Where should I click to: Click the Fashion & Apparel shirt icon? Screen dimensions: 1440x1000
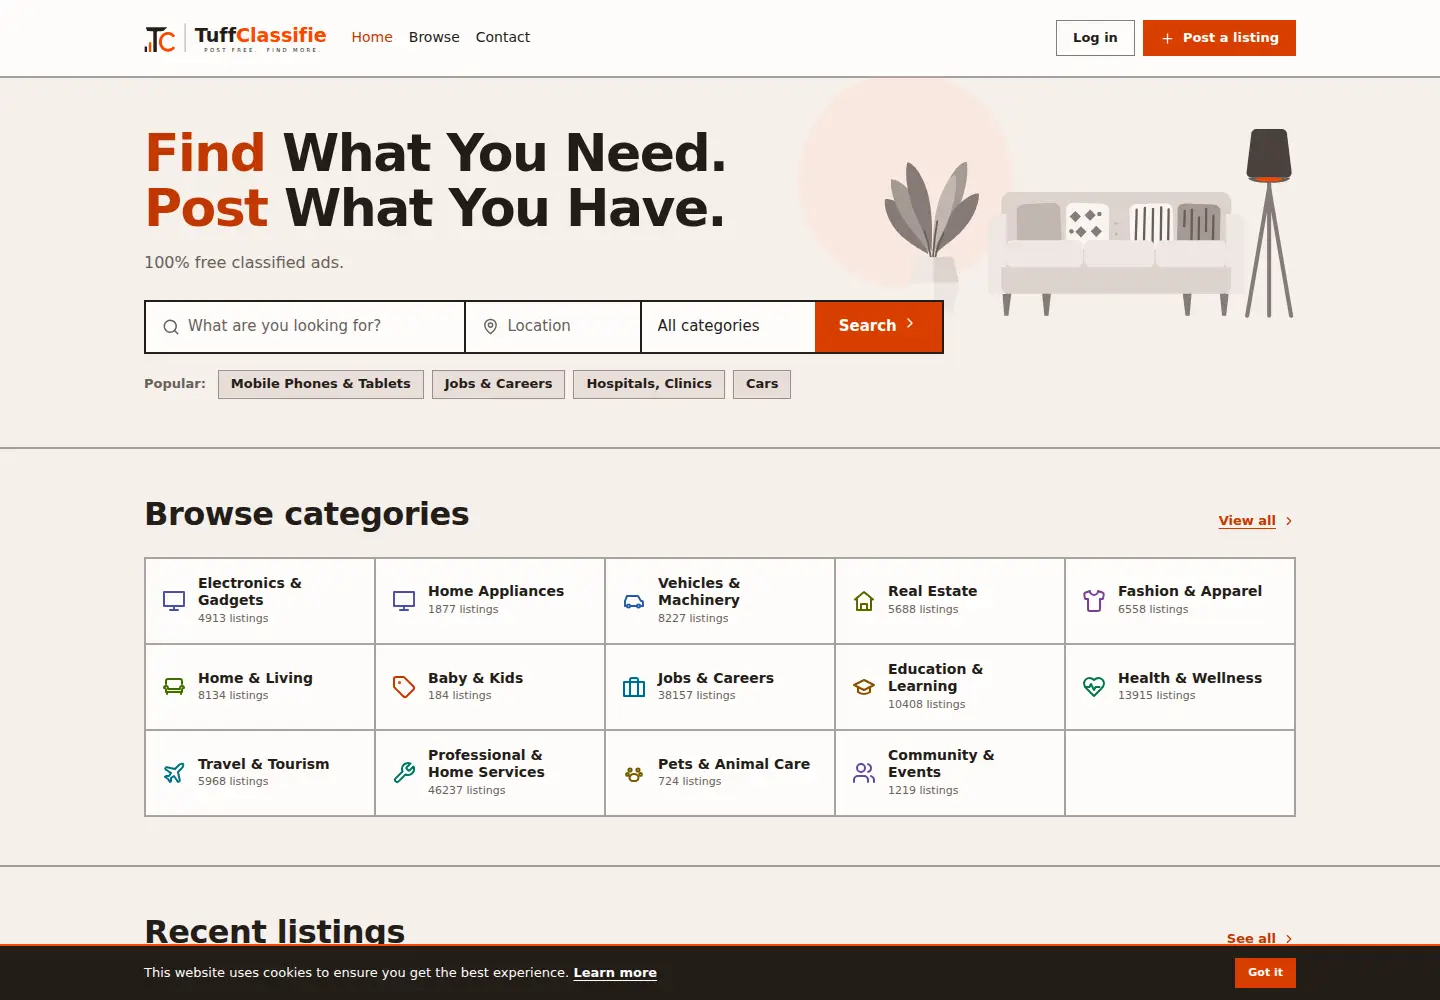pyautogui.click(x=1094, y=601)
